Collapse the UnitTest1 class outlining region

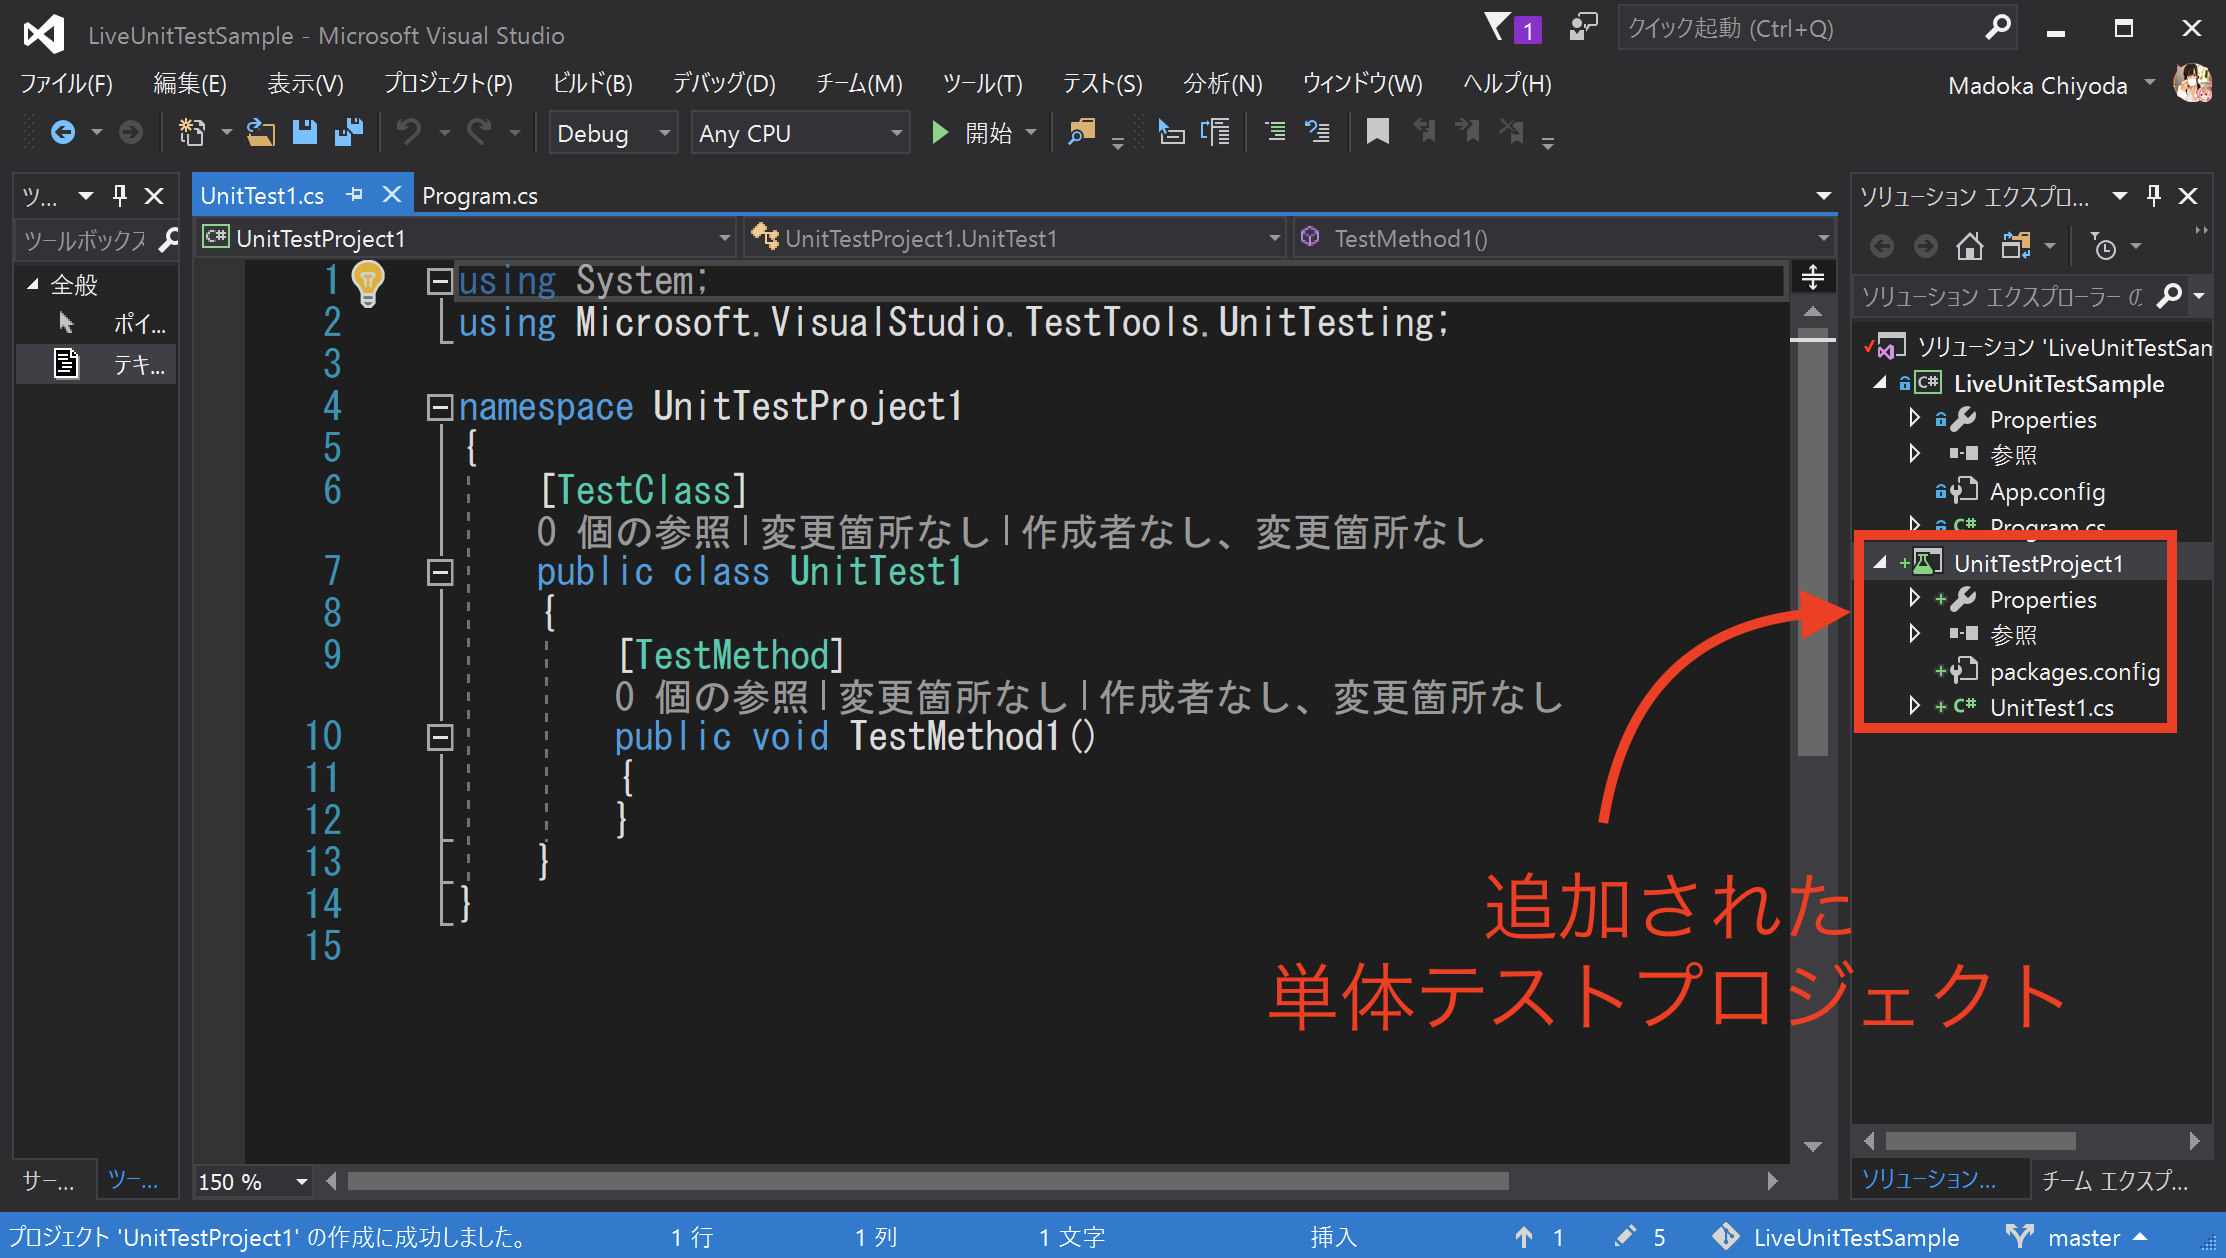[x=439, y=572]
